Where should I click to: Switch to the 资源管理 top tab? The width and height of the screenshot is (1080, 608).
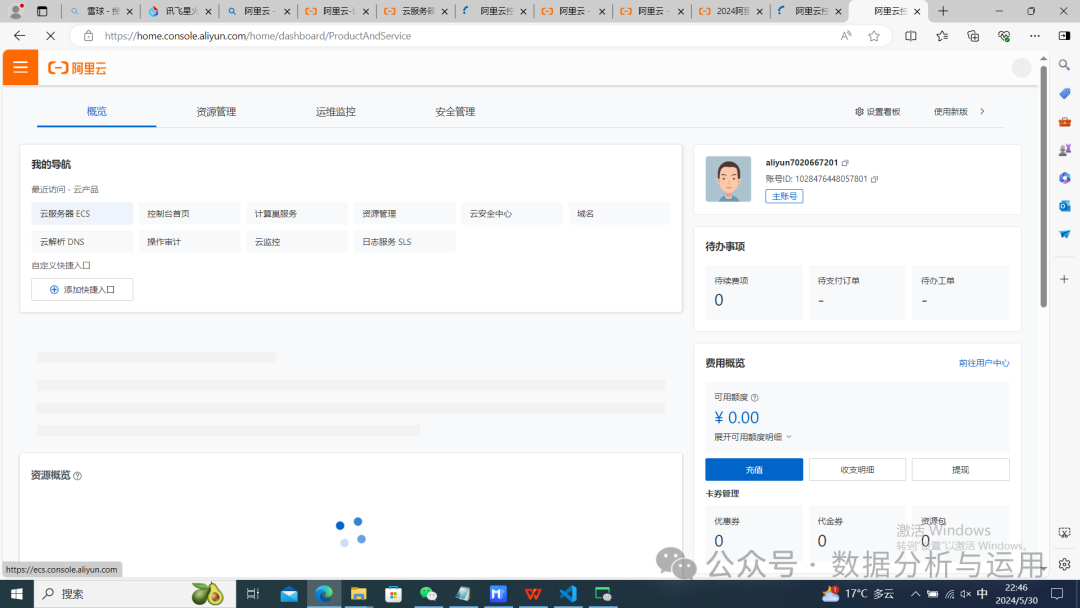[x=216, y=112]
